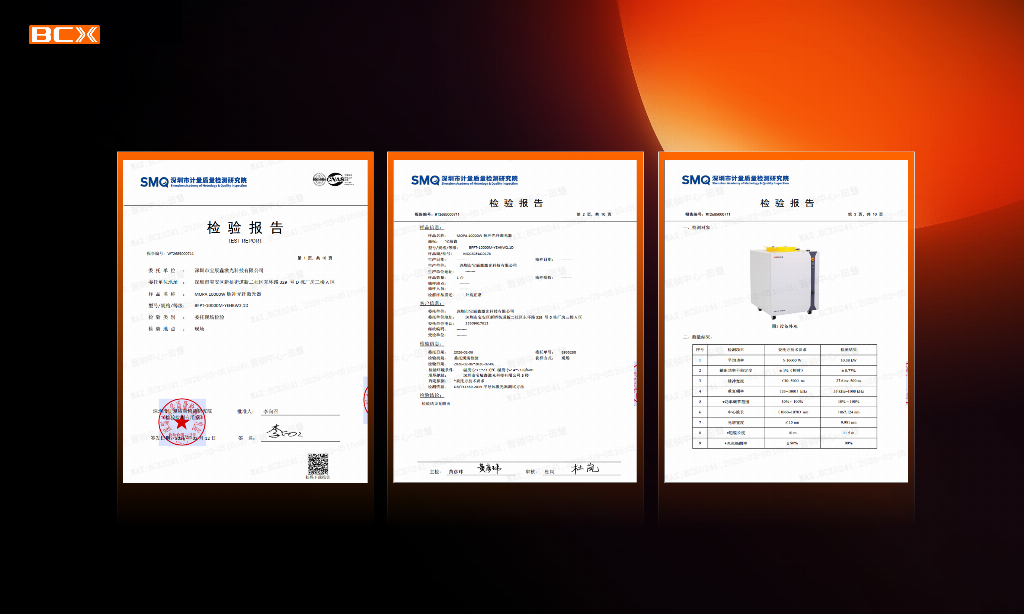Open the third test report page

(x=788, y=320)
